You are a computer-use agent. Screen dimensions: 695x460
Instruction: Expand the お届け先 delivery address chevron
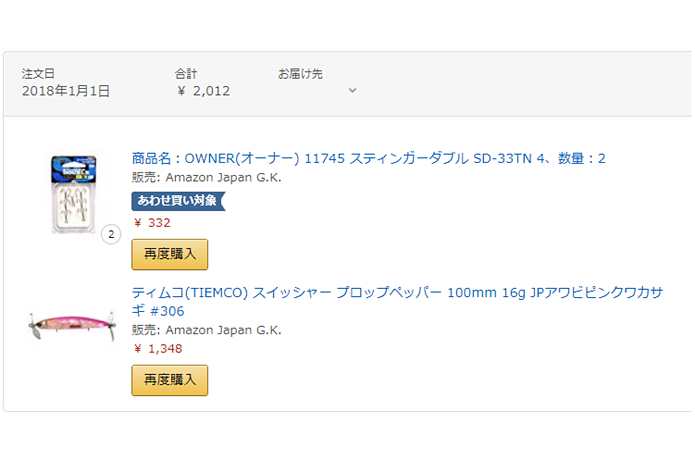click(352, 90)
